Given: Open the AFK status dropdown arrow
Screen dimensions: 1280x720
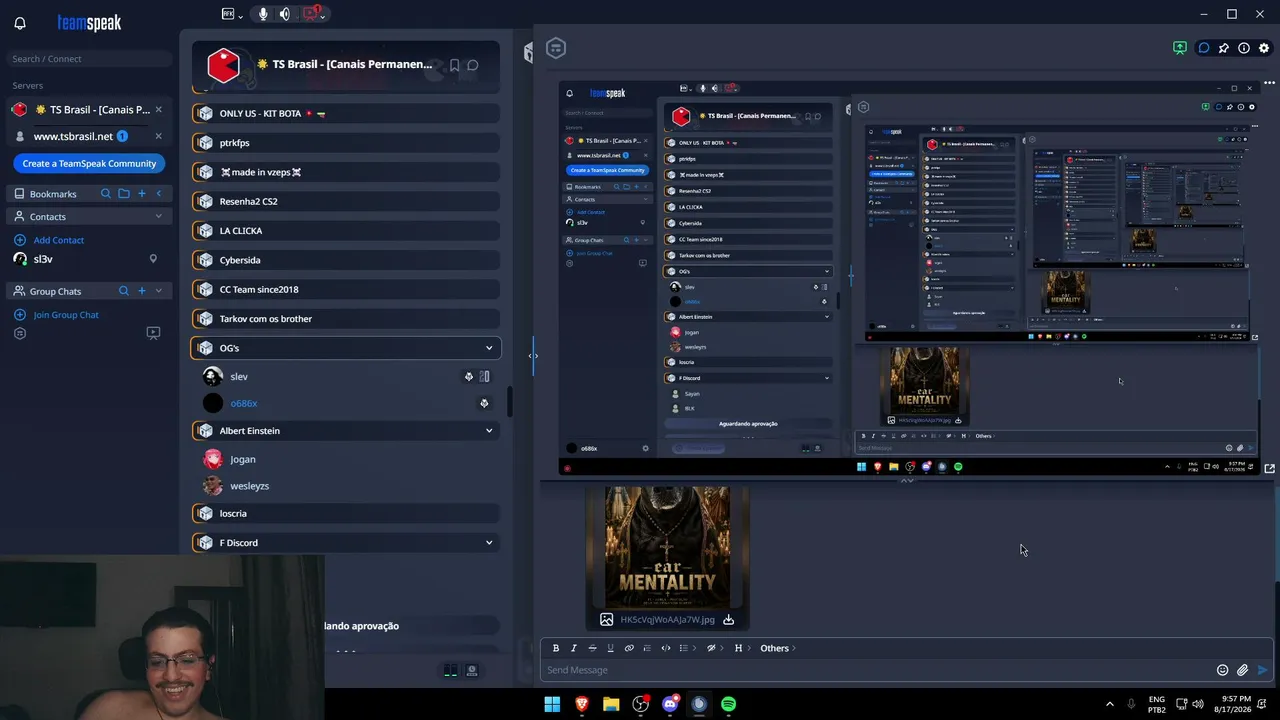Looking at the screenshot, I should pos(239,15).
